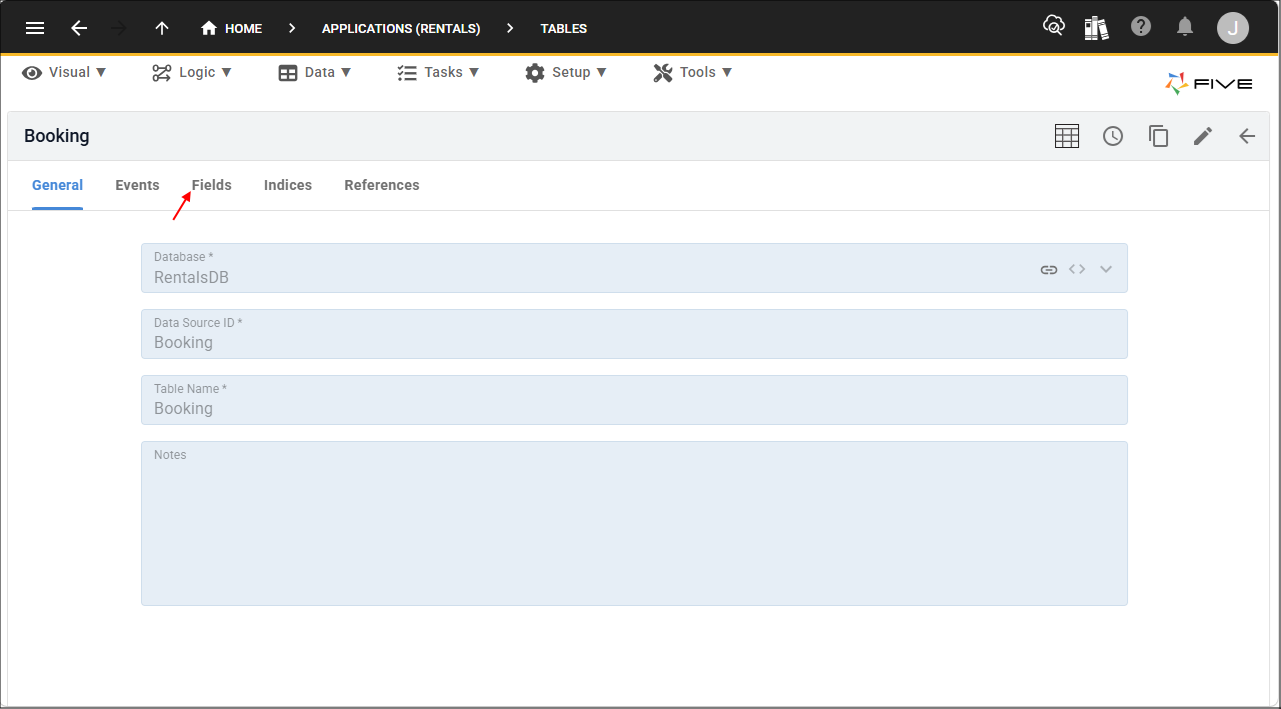Expand the Visual menu

point(64,72)
